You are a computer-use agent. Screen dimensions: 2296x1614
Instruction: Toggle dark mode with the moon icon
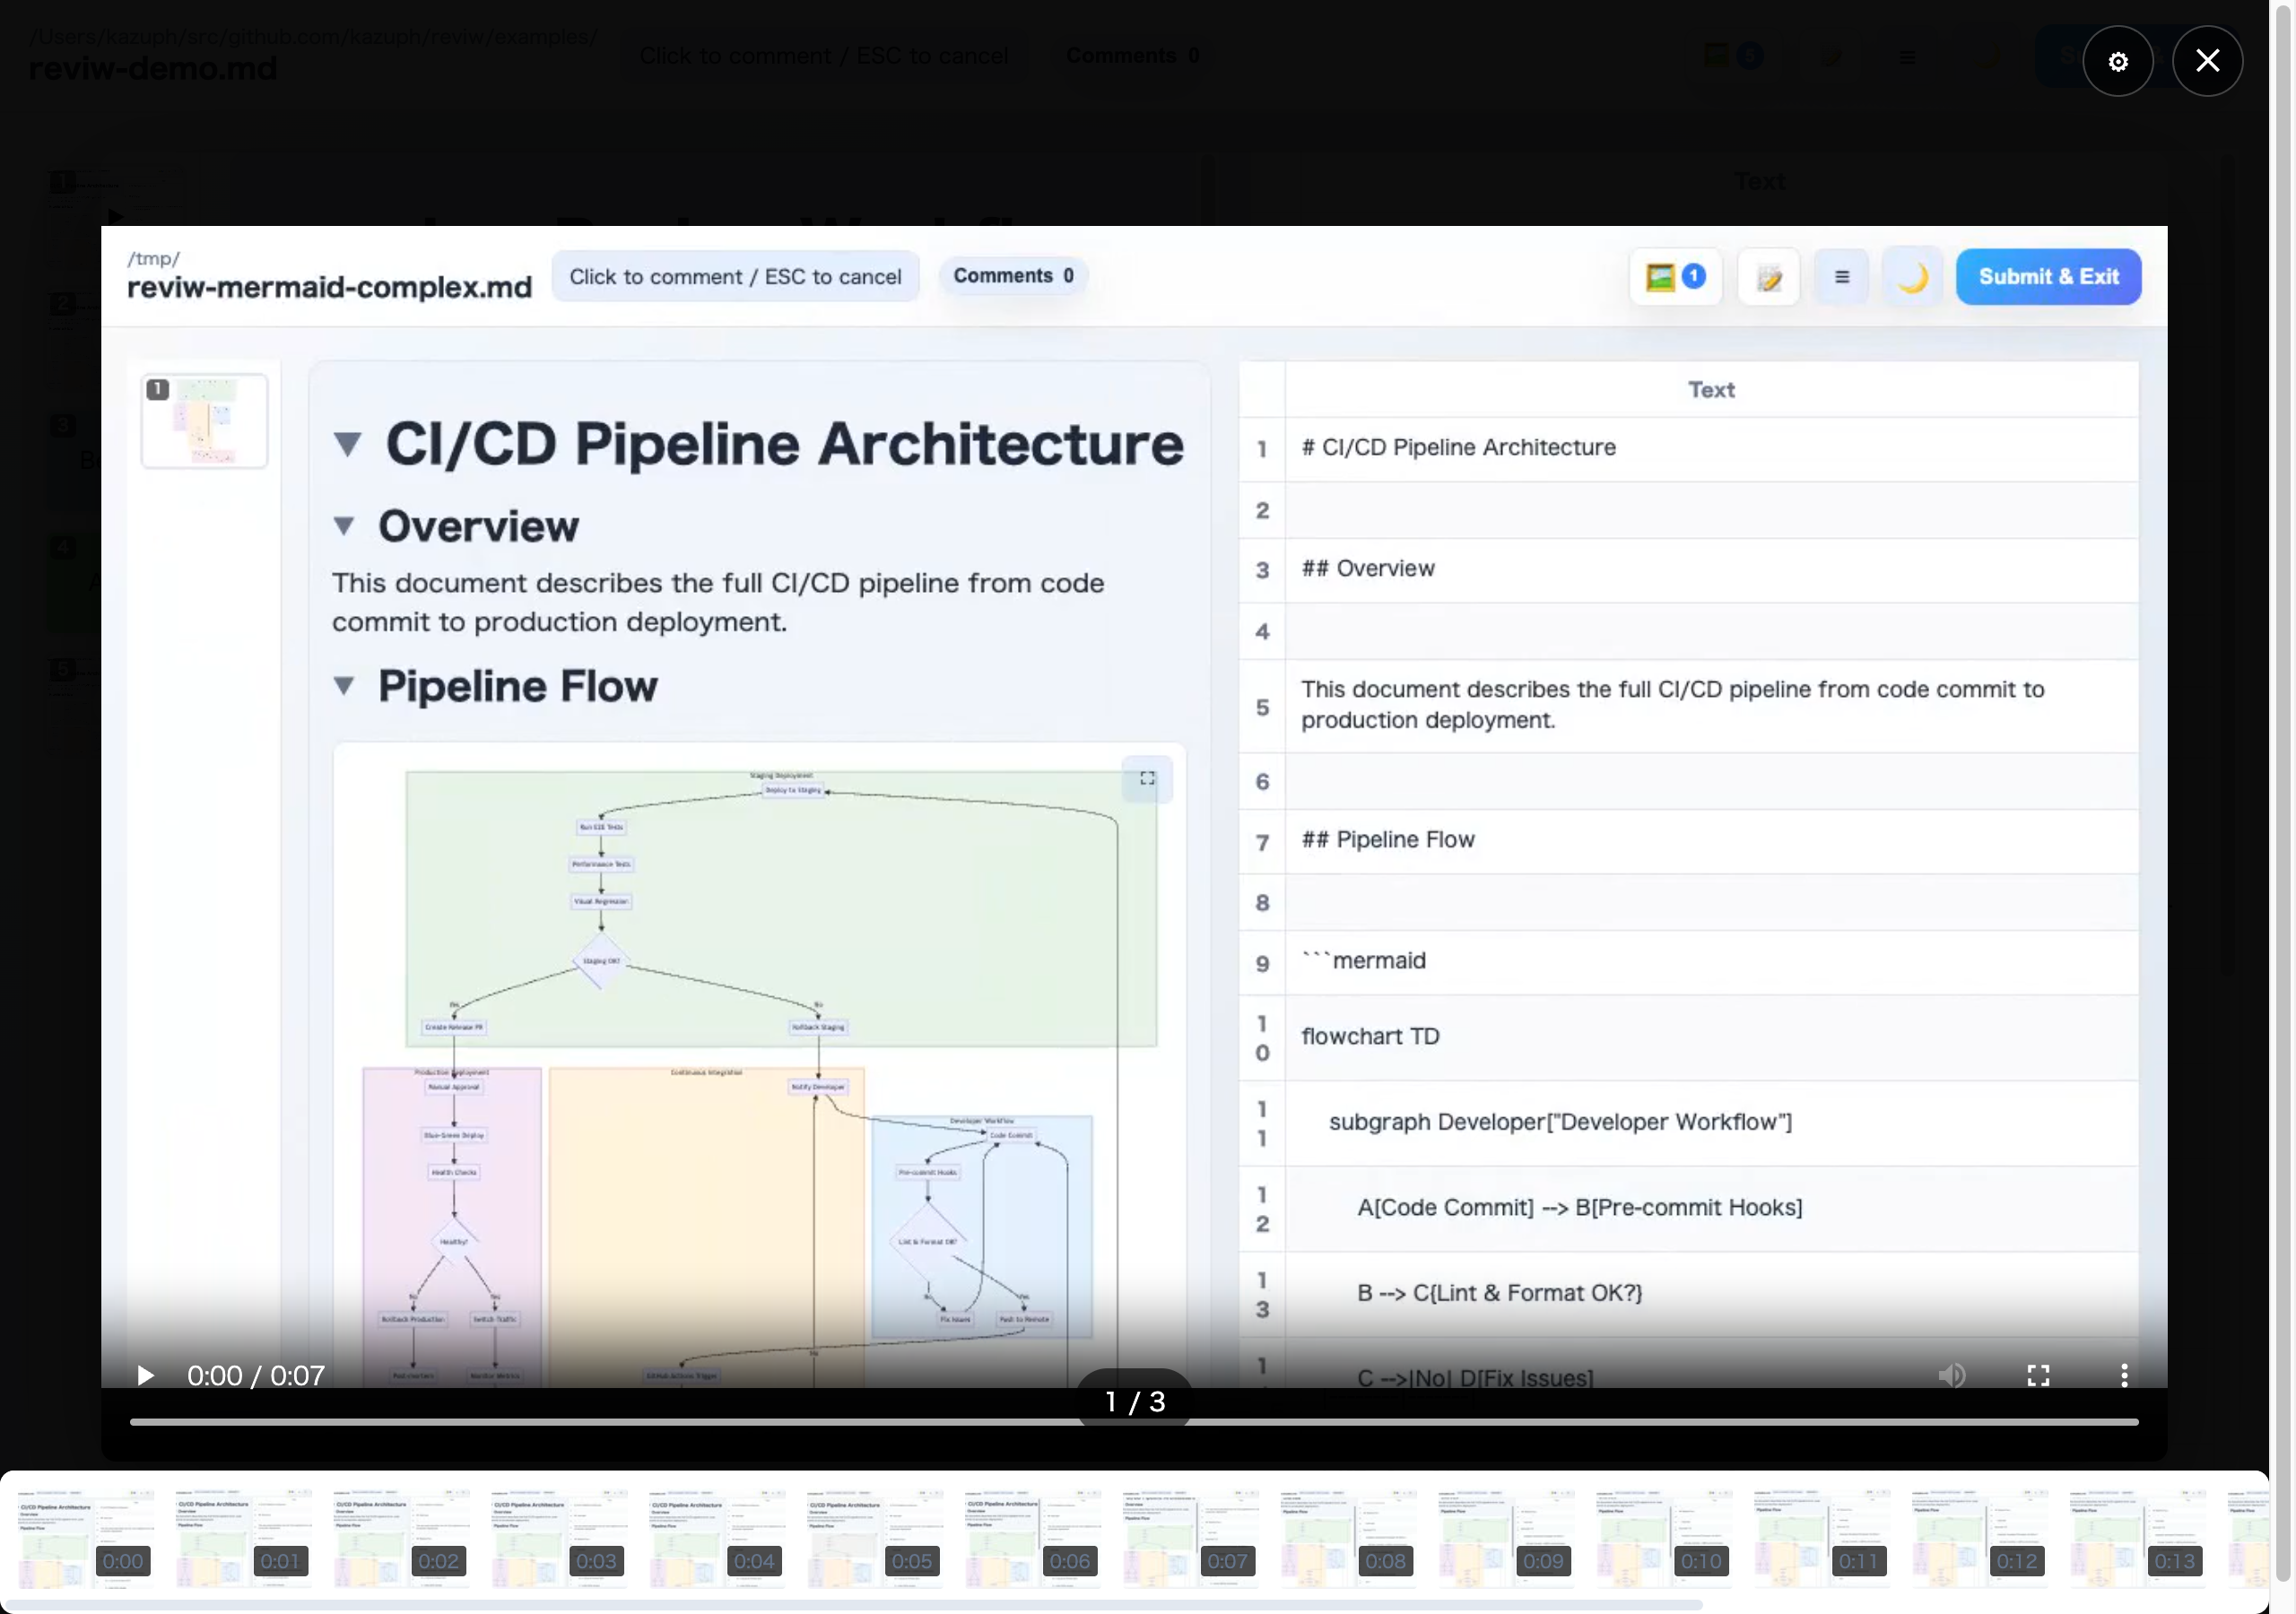[1911, 277]
